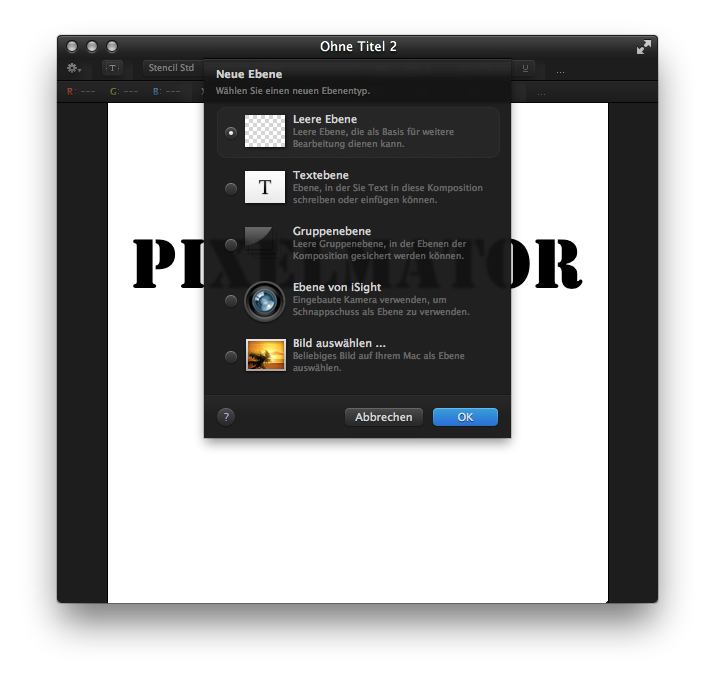Expand the toolbar overflow ellipsis
715x682 pixels.
(560, 71)
